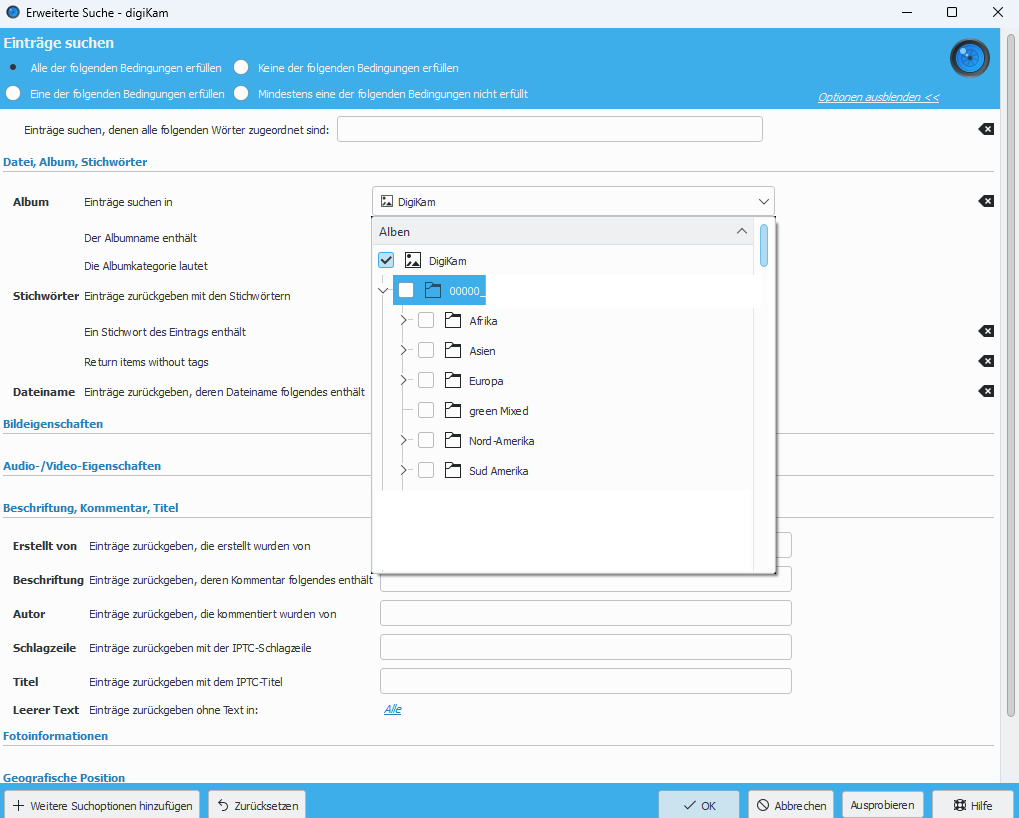
Task: Click the reset icon for Album row
Action: [985, 201]
